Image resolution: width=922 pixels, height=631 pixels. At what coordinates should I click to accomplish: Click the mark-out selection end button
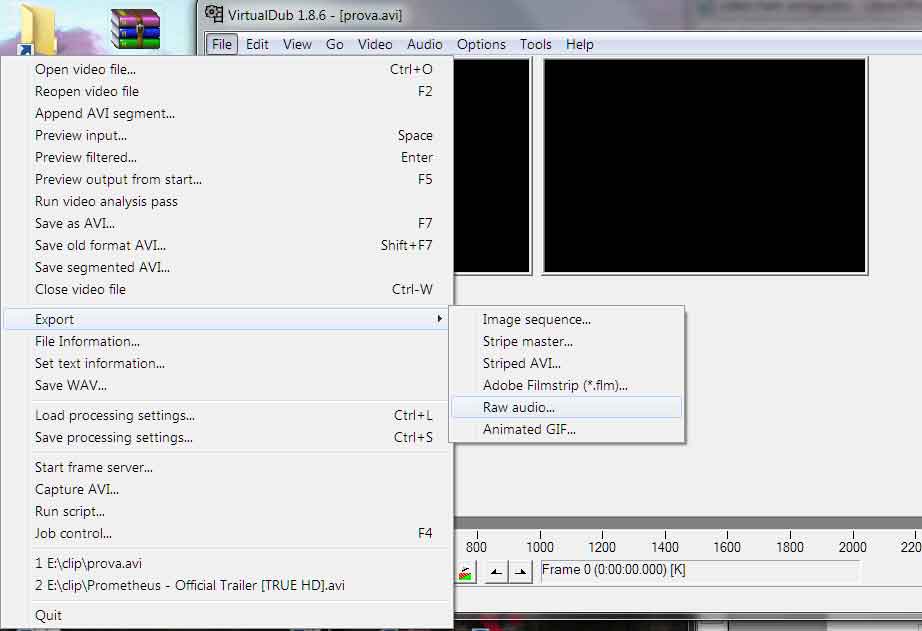520,572
